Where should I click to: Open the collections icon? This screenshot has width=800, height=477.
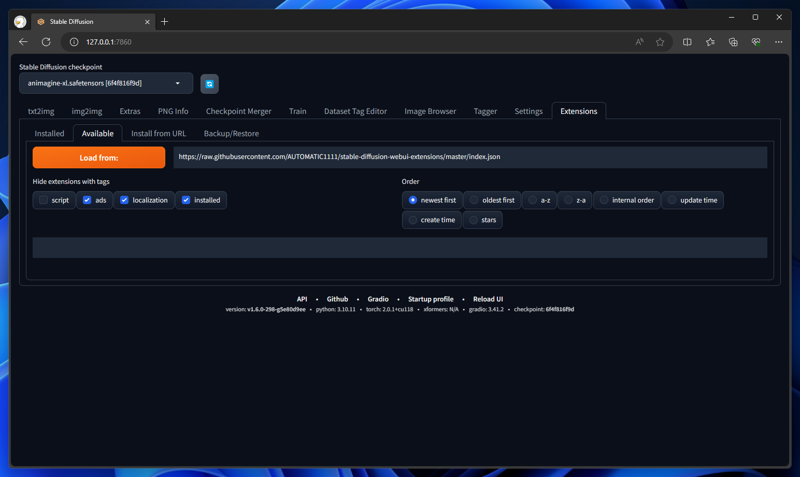(x=733, y=42)
